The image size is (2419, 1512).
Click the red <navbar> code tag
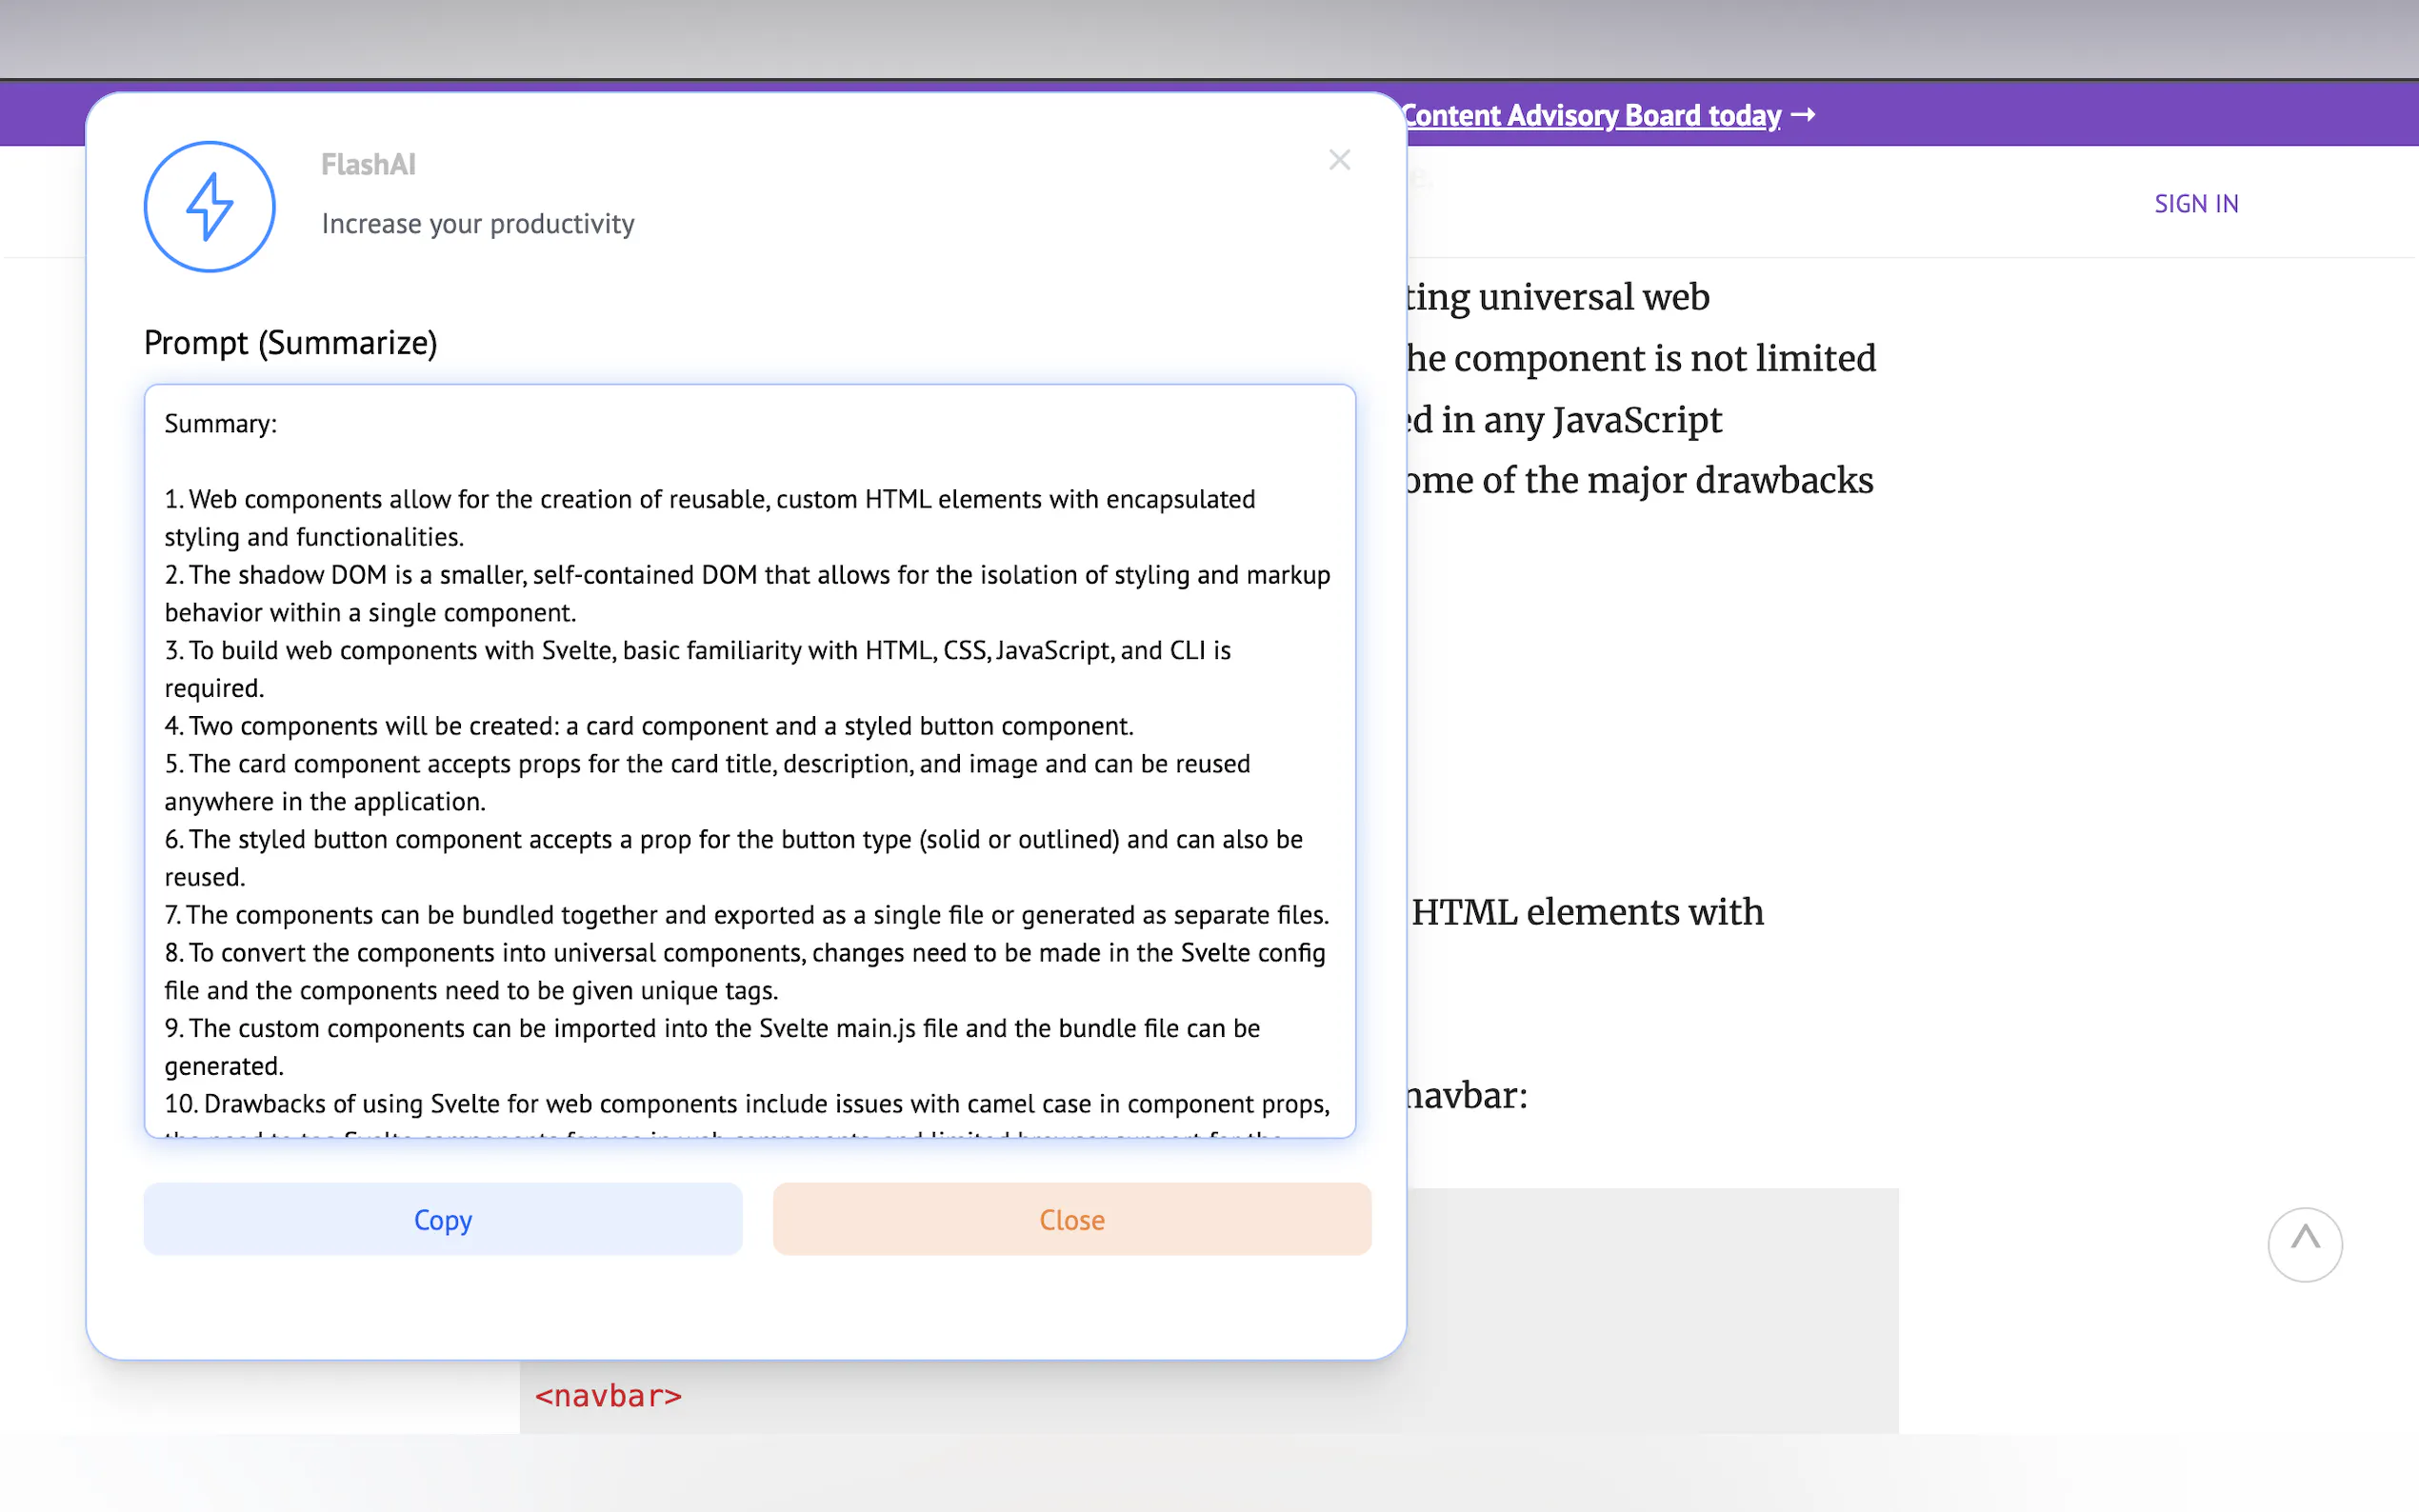point(608,1395)
